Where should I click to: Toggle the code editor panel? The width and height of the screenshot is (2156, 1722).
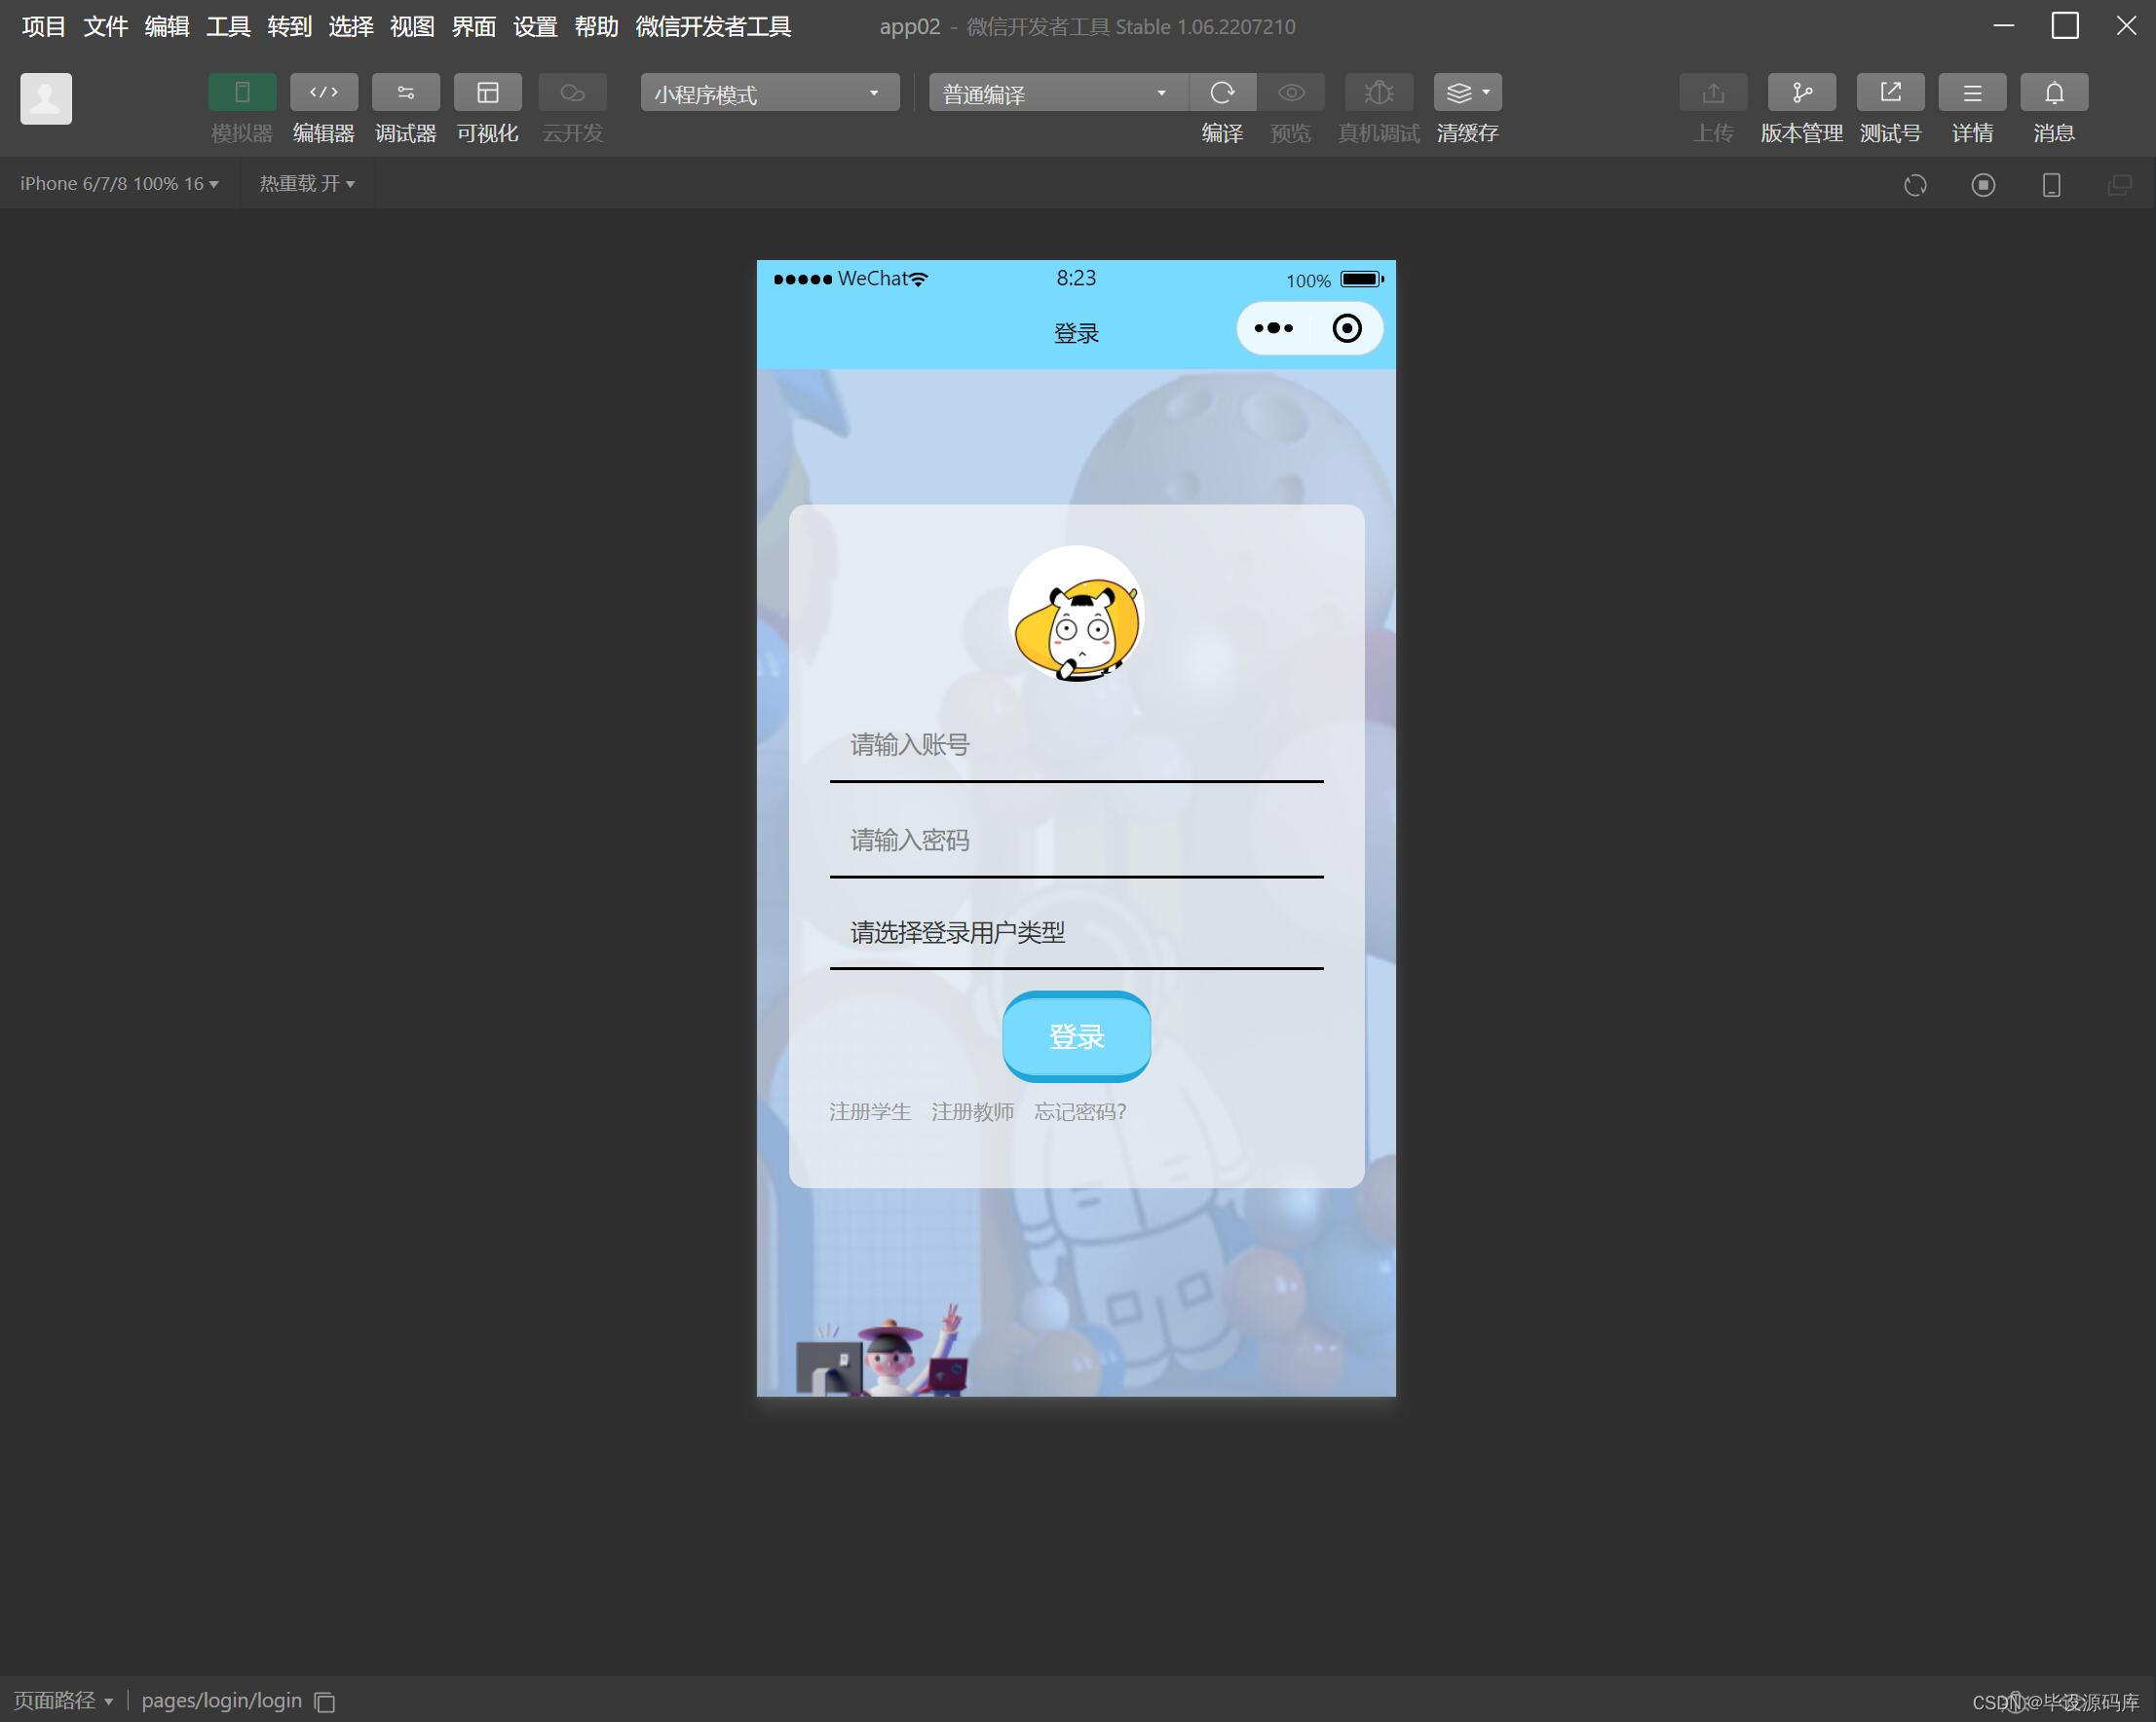323,93
